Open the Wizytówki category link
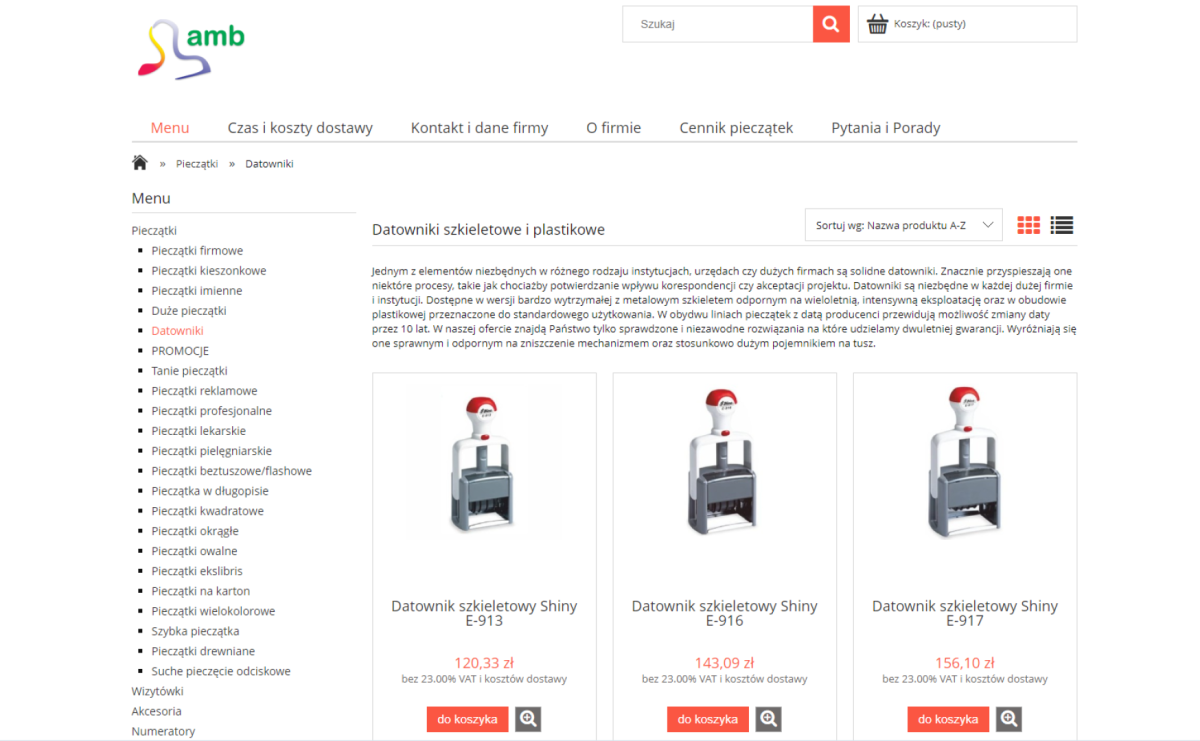The width and height of the screenshot is (1200, 741). pyautogui.click(x=157, y=691)
